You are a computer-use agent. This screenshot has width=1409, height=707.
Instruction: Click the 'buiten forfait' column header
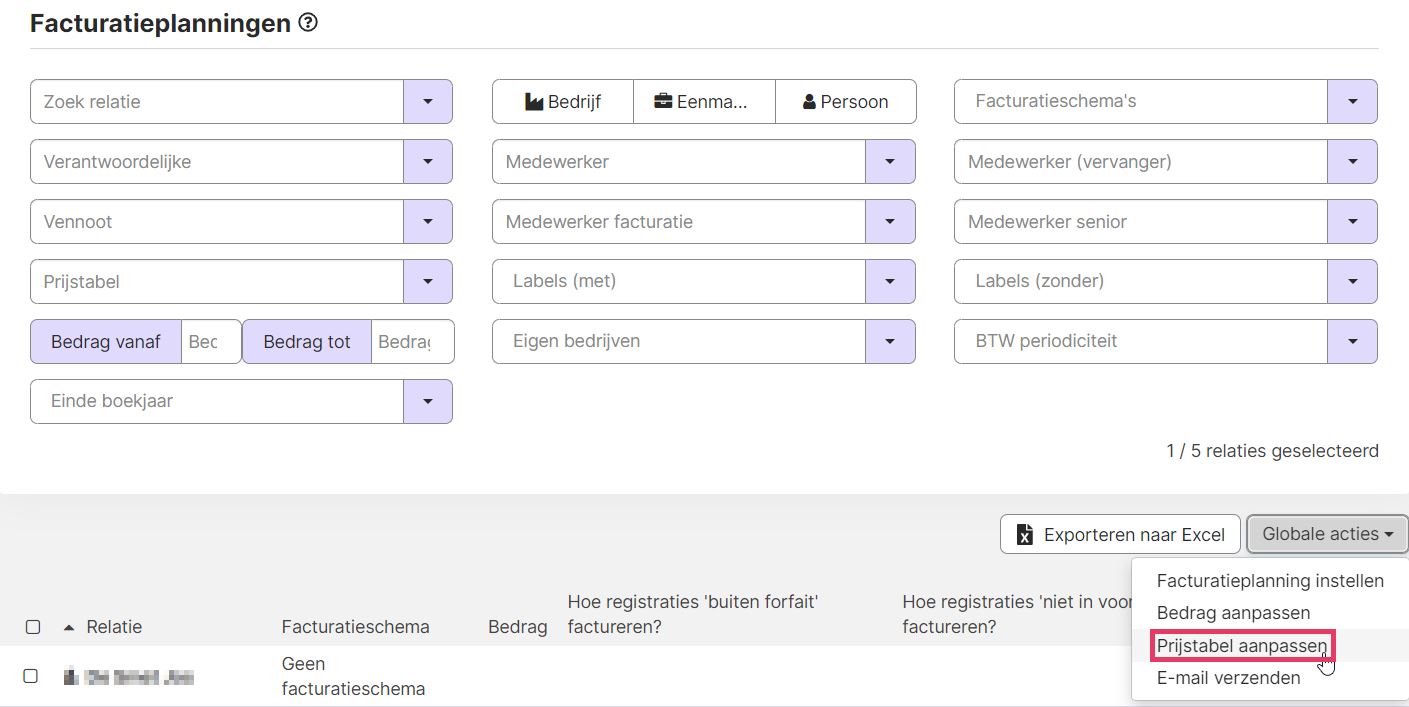(x=693, y=614)
